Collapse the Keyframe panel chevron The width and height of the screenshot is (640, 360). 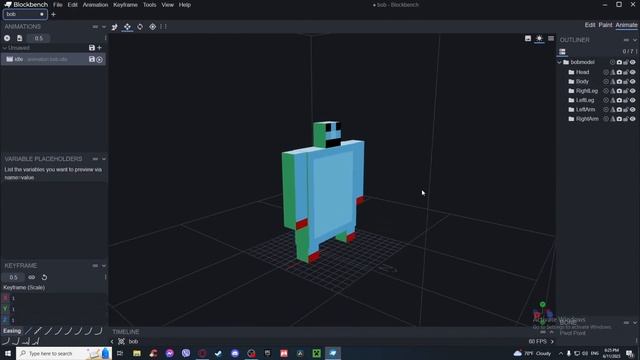[x=104, y=266]
